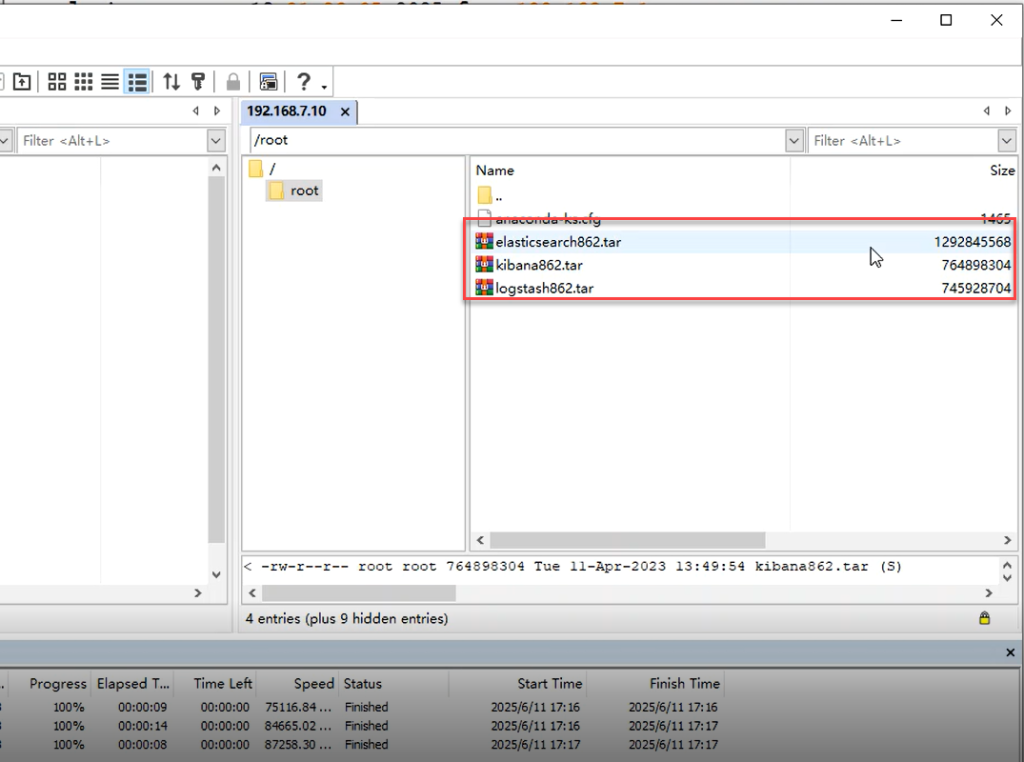Select the root folder in tree
This screenshot has height=762, width=1024.
click(304, 190)
